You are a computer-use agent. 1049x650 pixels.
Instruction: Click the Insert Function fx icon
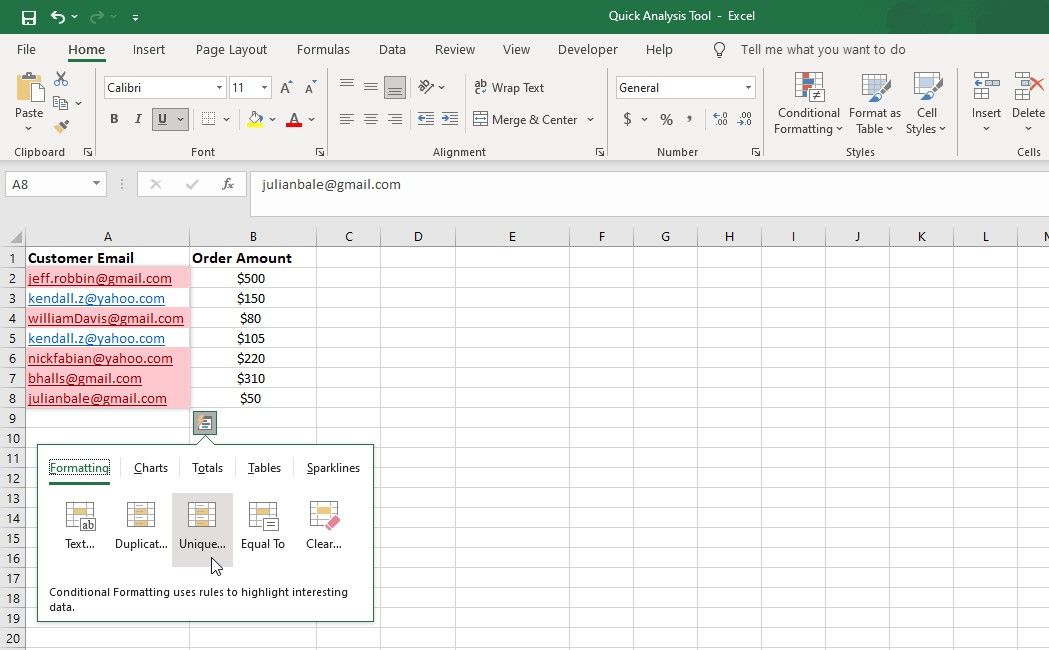pos(228,184)
